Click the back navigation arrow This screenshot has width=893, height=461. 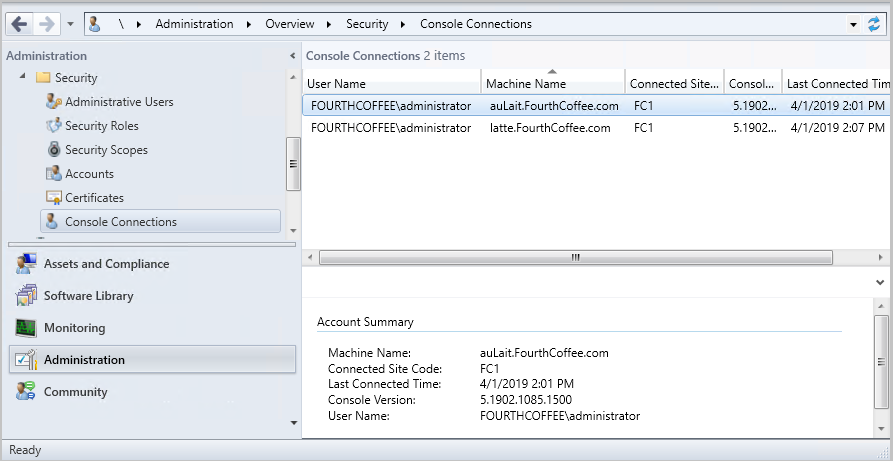[19, 23]
